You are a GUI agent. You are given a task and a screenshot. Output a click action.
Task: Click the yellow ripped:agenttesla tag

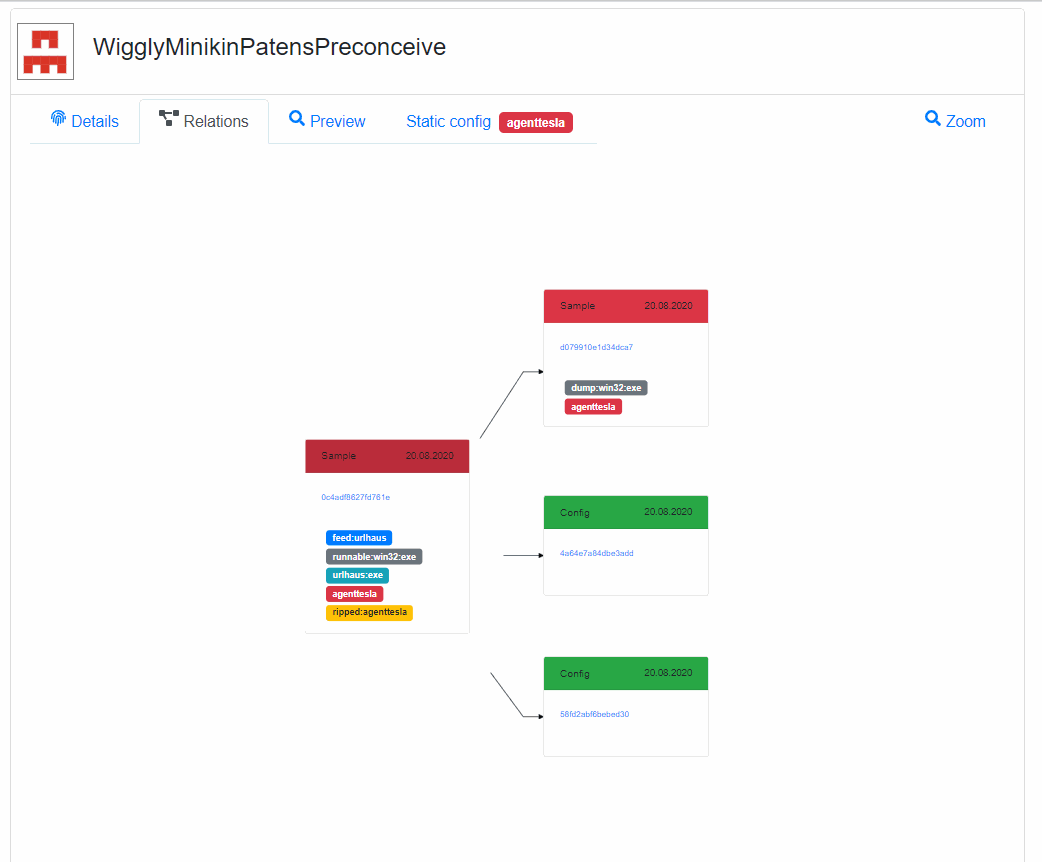tap(369, 612)
